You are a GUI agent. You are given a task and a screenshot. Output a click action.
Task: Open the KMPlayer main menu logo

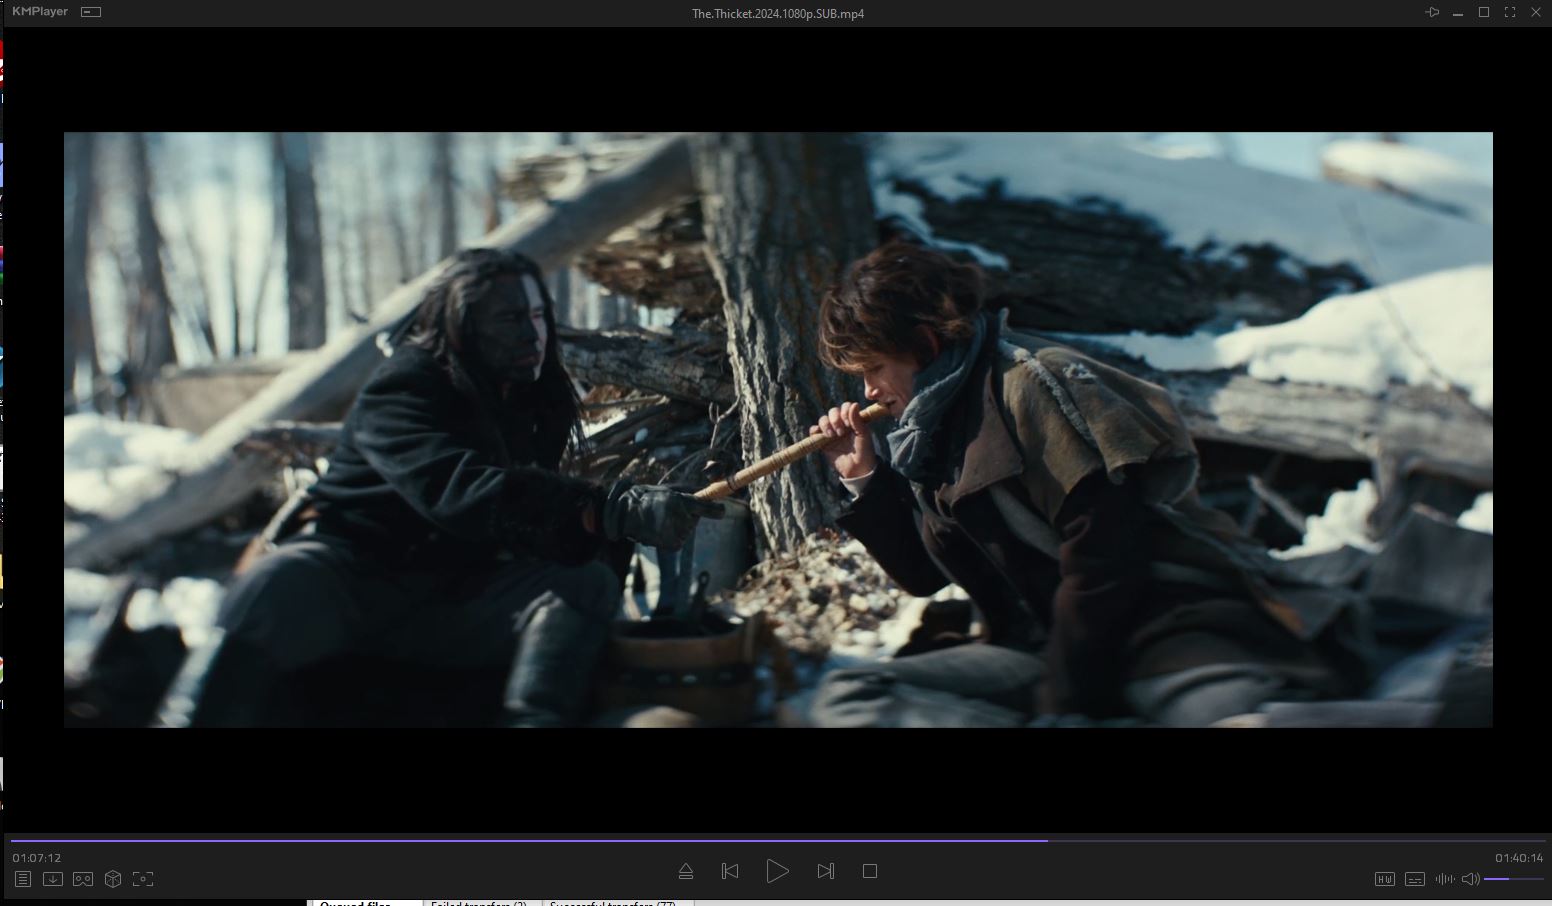[40, 12]
